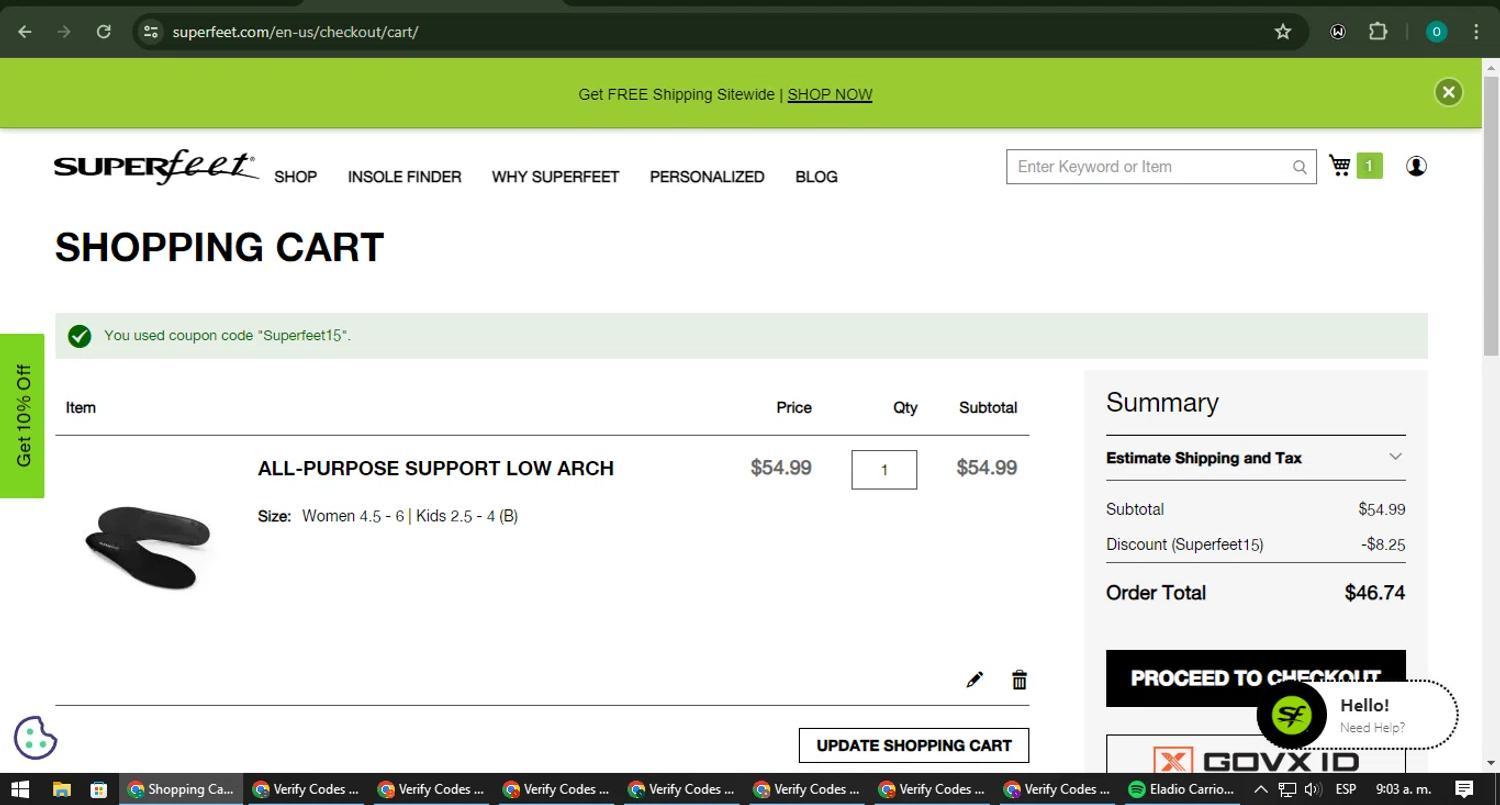Edit the cart item with pencil icon
The height and width of the screenshot is (805, 1500).
click(974, 680)
